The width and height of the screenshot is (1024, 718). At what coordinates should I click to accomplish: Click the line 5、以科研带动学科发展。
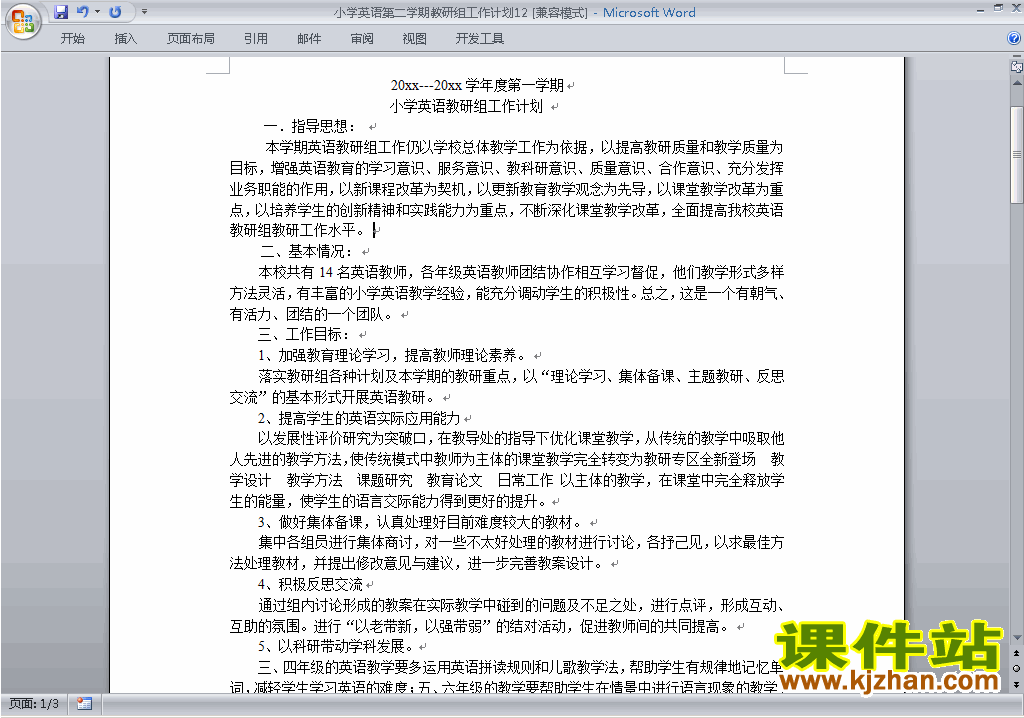tap(336, 647)
